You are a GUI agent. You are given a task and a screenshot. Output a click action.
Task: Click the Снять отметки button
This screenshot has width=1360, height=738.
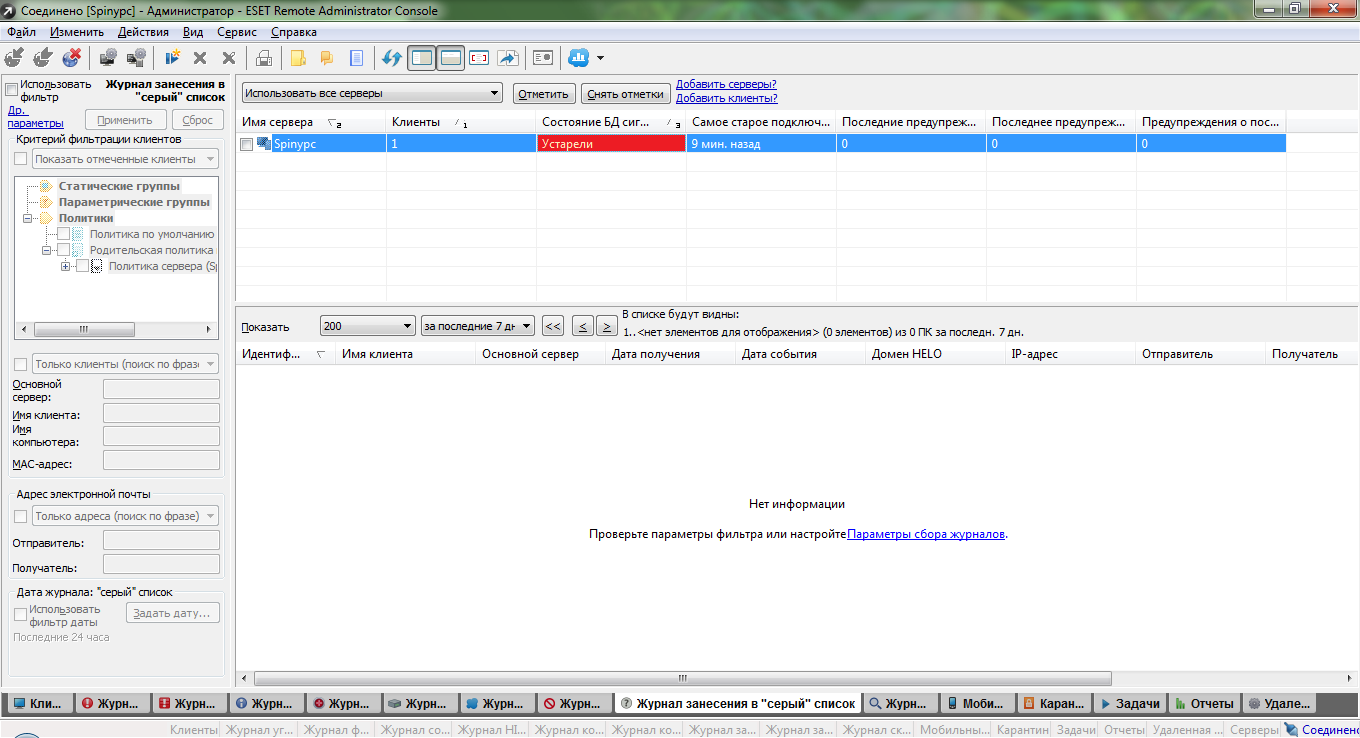626,94
